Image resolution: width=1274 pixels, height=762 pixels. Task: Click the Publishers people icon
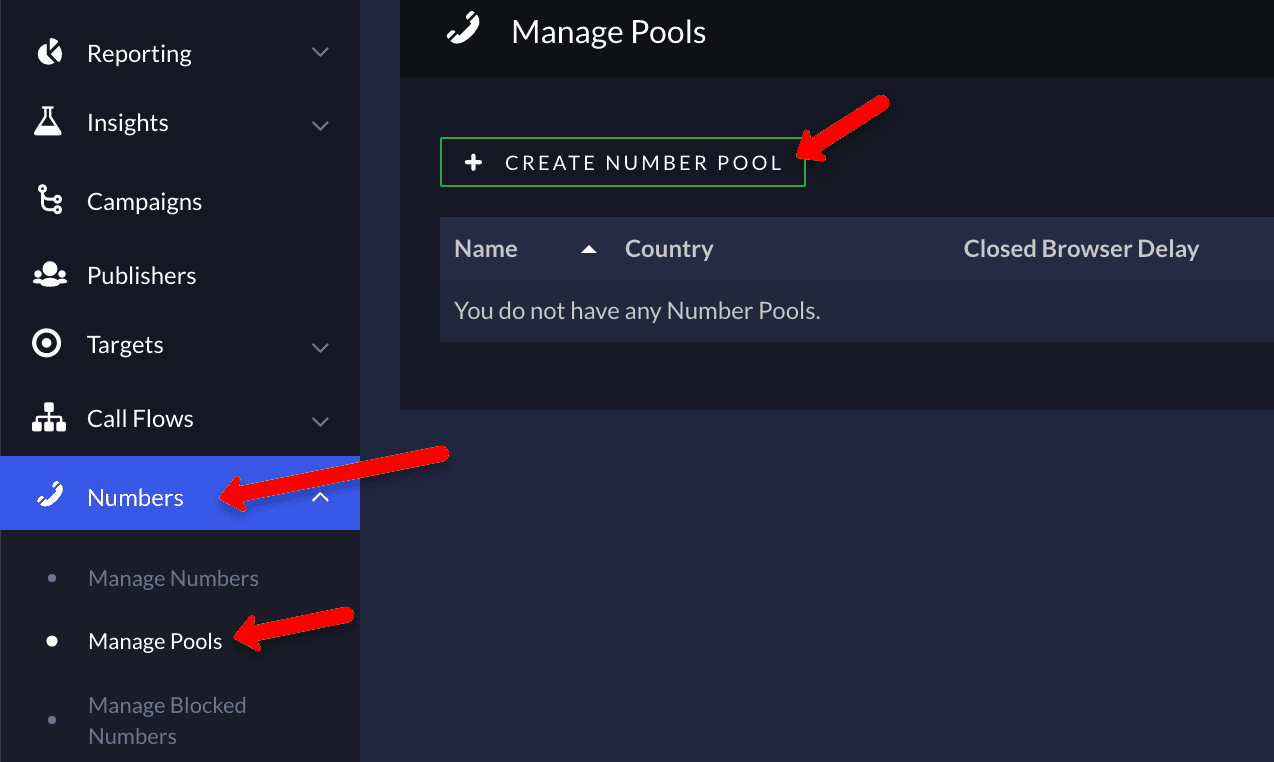tap(49, 274)
